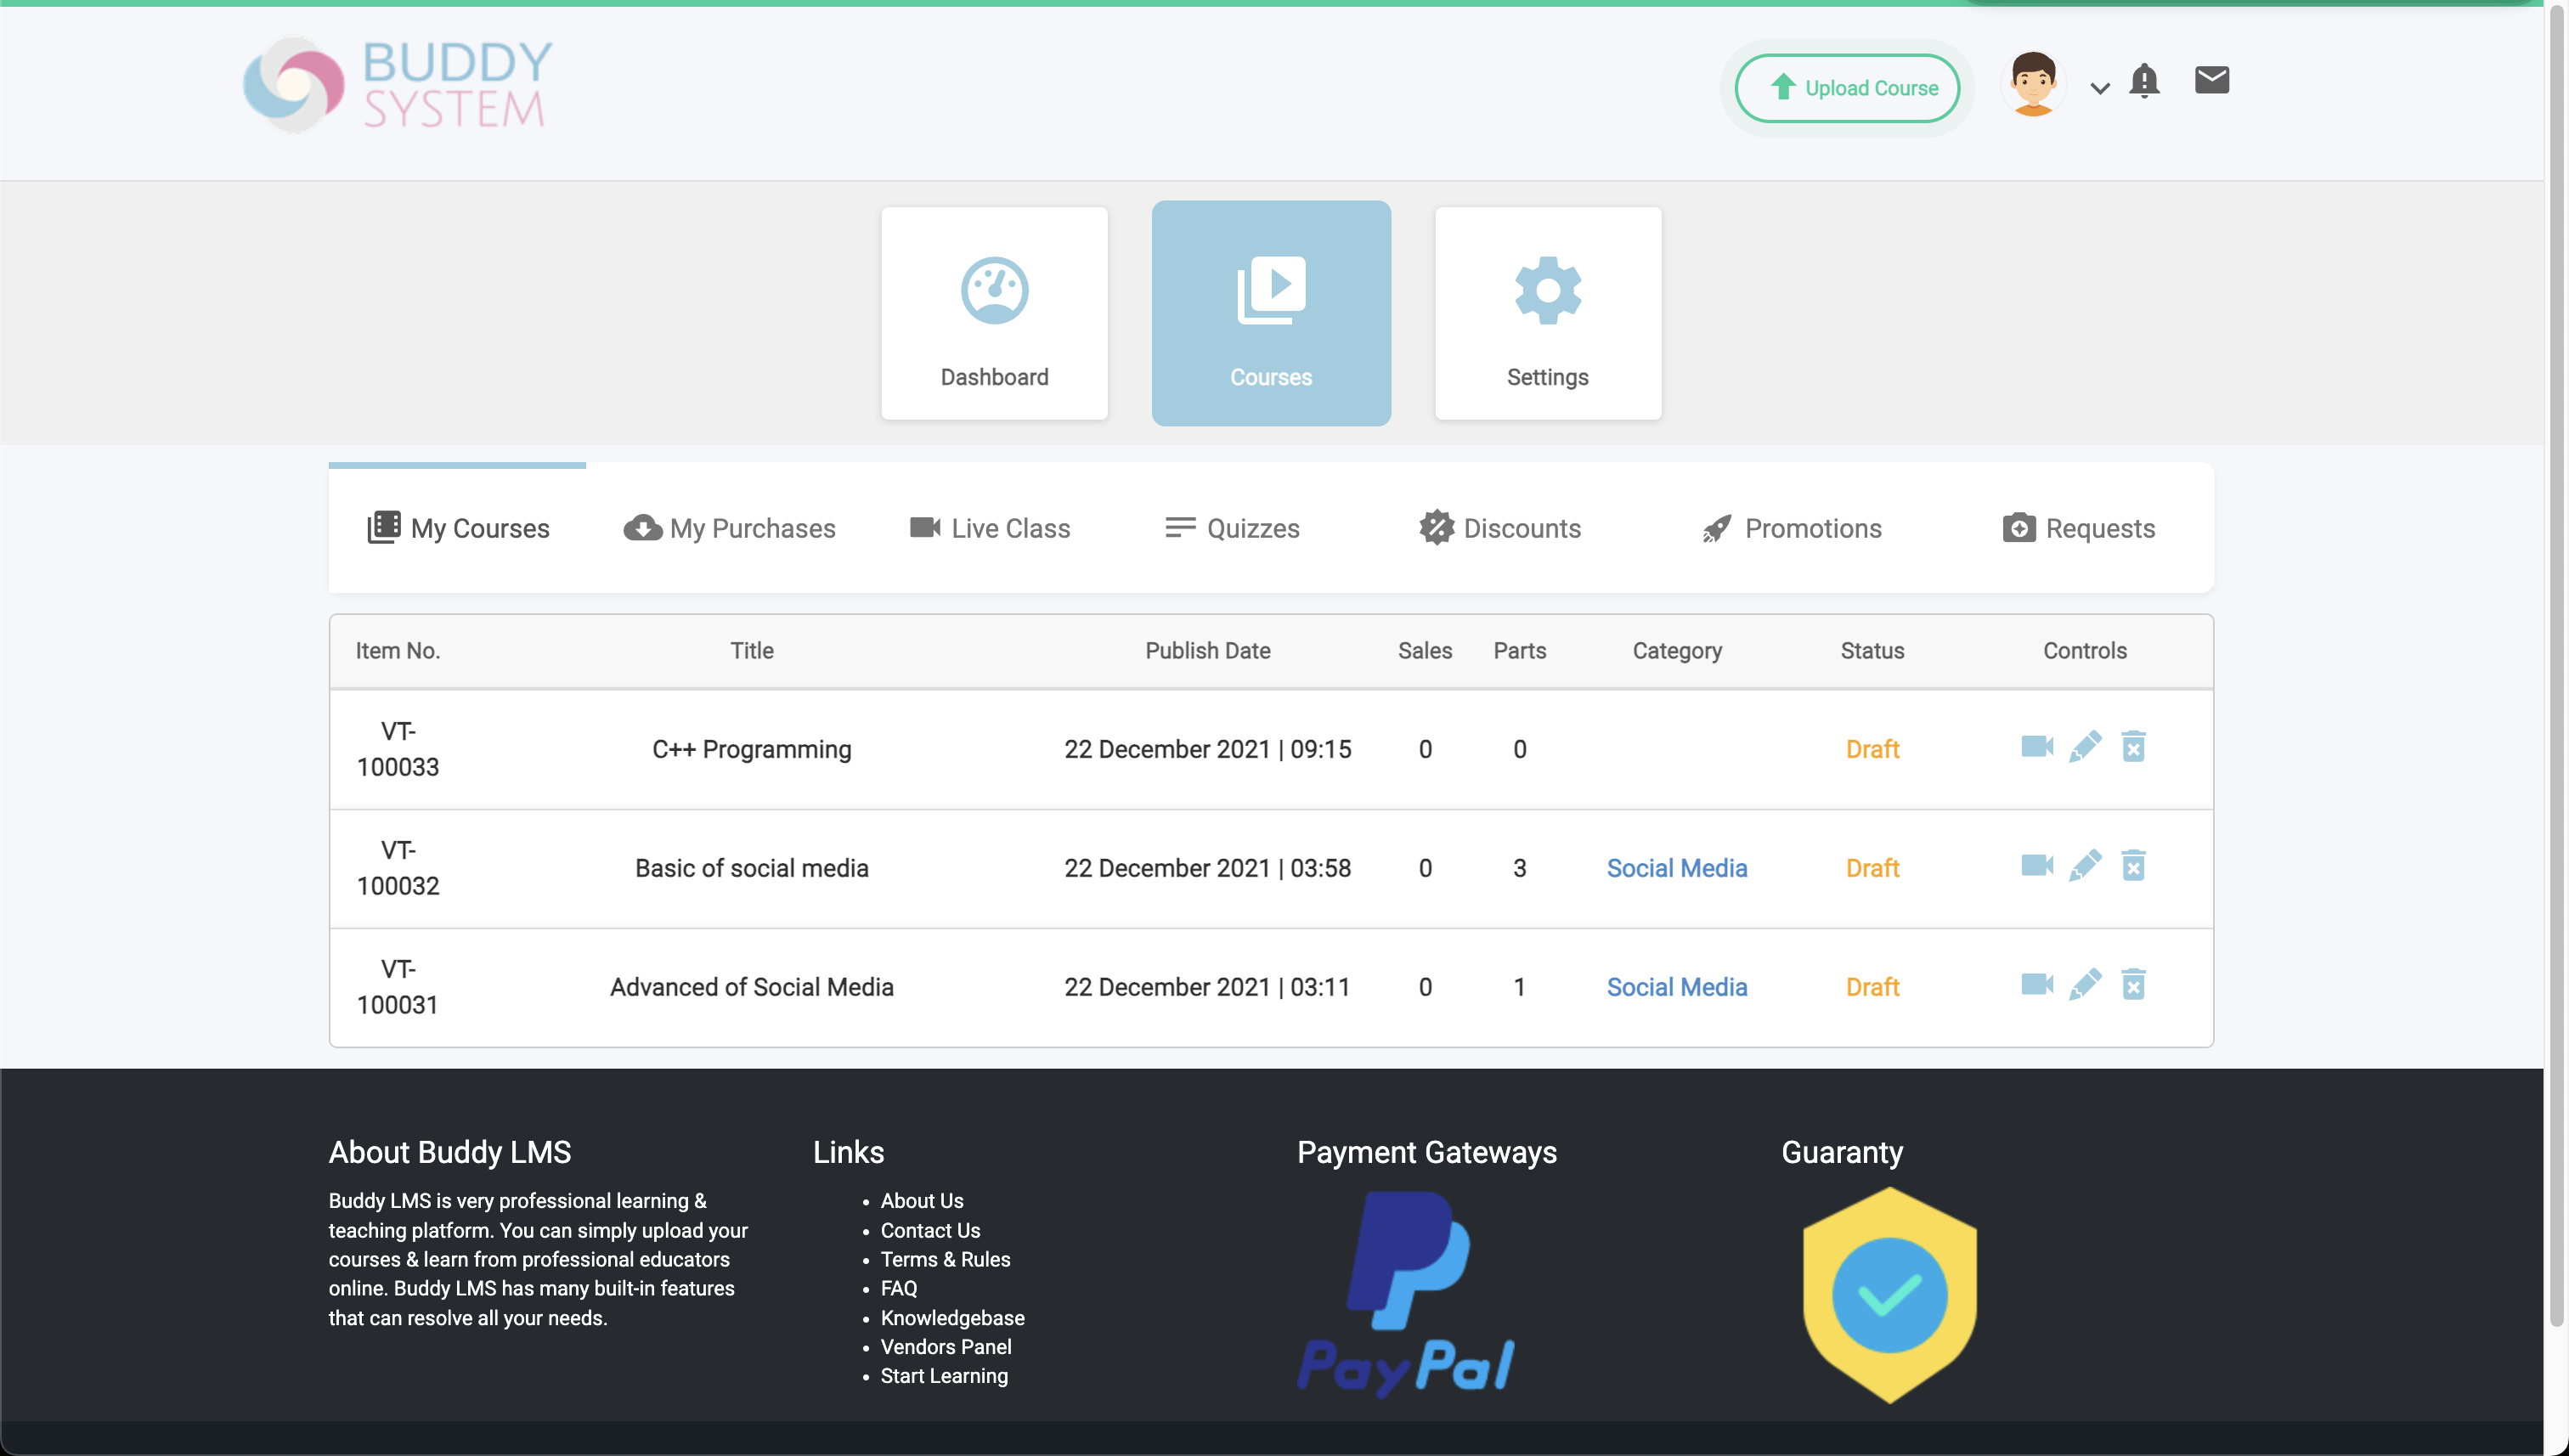2569x1456 pixels.
Task: Open the mail envelope icon
Action: 2211,80
